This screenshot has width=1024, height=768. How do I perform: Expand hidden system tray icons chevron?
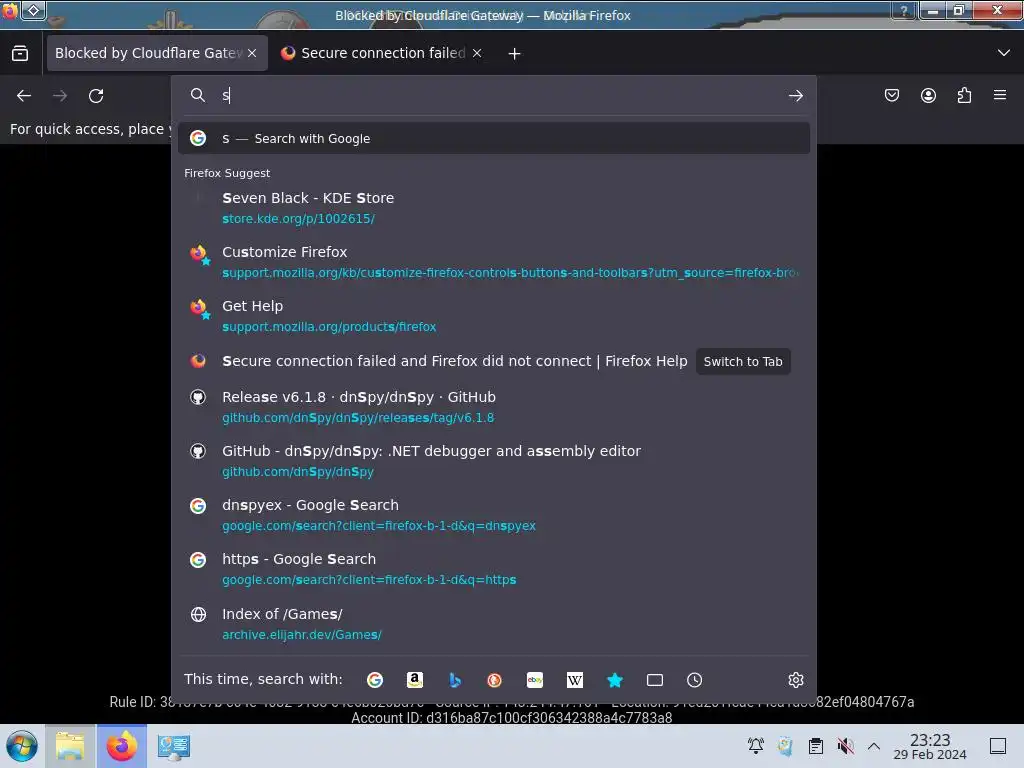click(x=874, y=746)
